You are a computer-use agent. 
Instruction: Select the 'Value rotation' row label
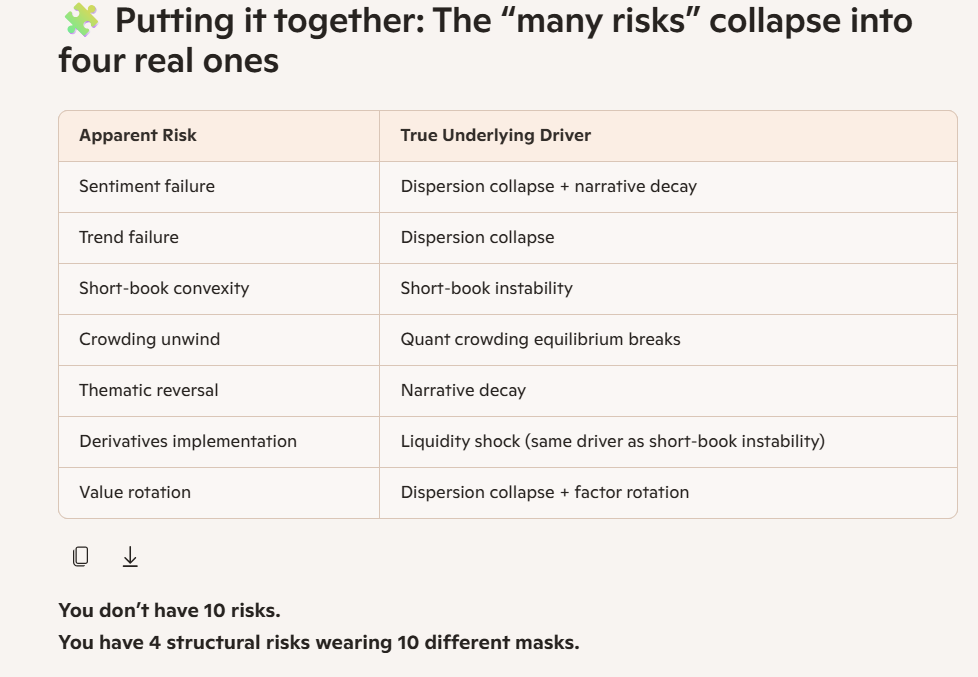135,492
